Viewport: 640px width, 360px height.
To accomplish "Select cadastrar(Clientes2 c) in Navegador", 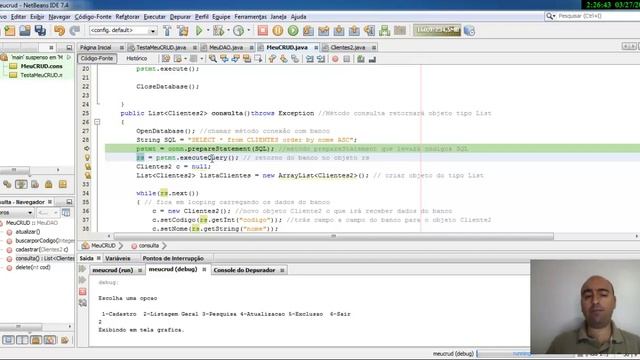I will (42, 250).
